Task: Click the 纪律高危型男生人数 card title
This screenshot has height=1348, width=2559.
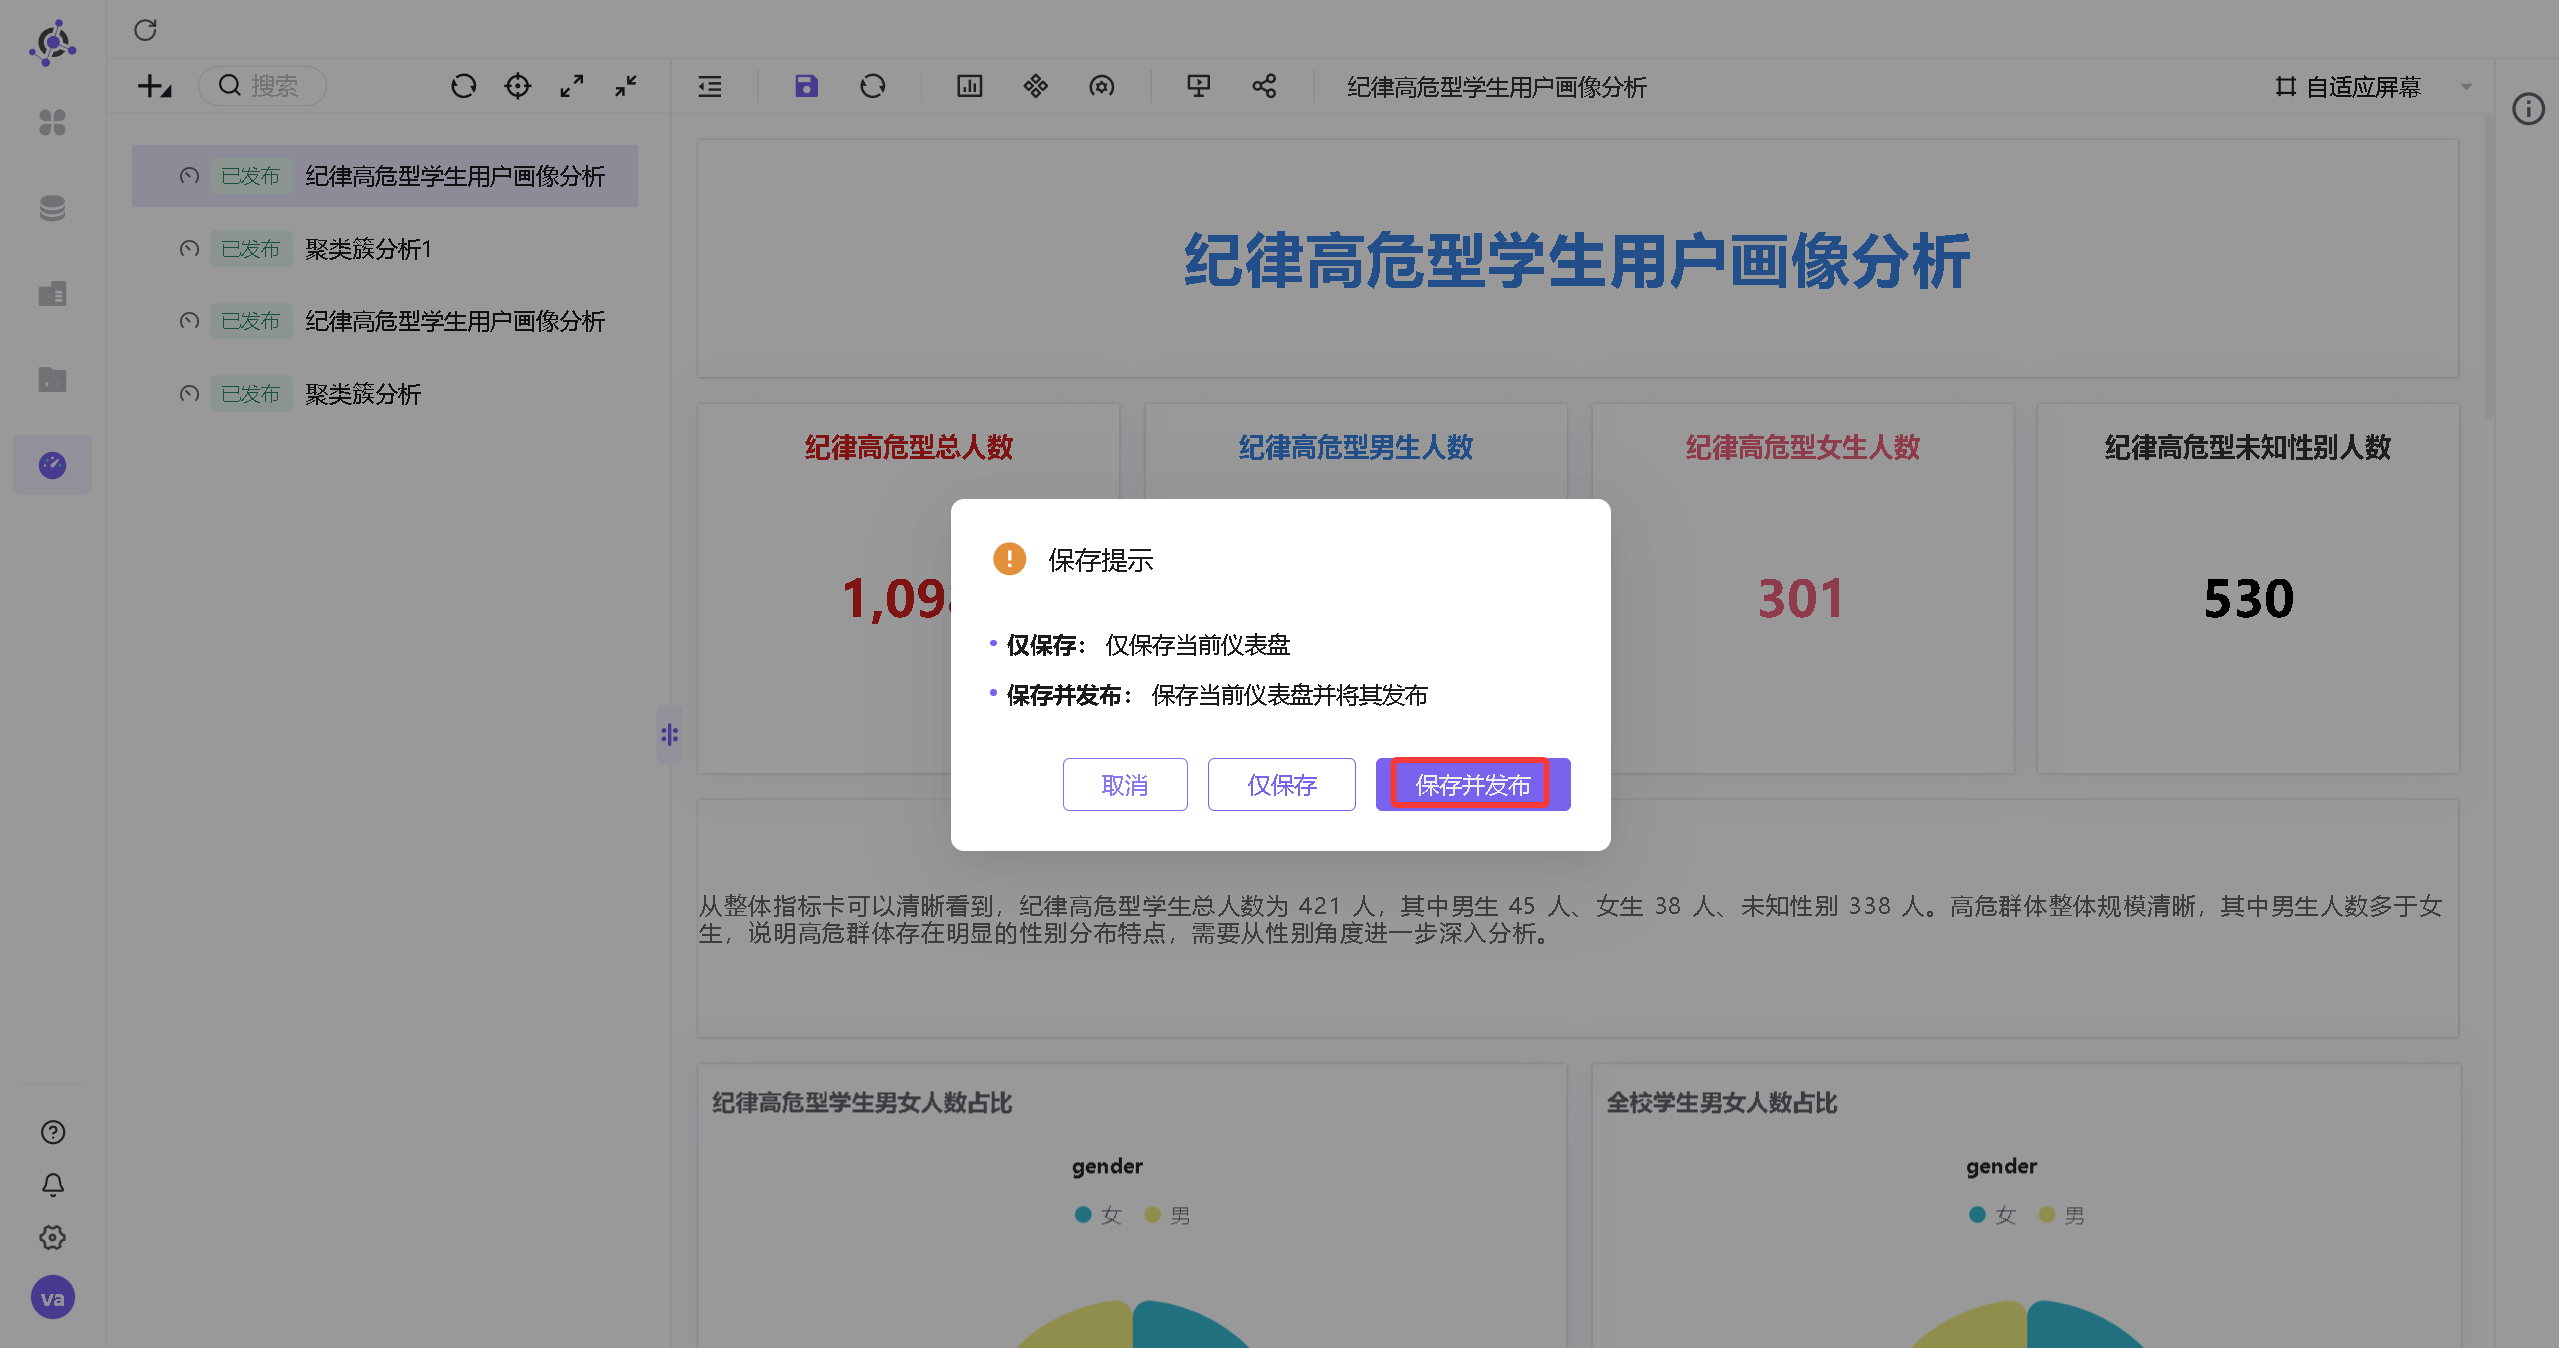Action: tap(1356, 447)
